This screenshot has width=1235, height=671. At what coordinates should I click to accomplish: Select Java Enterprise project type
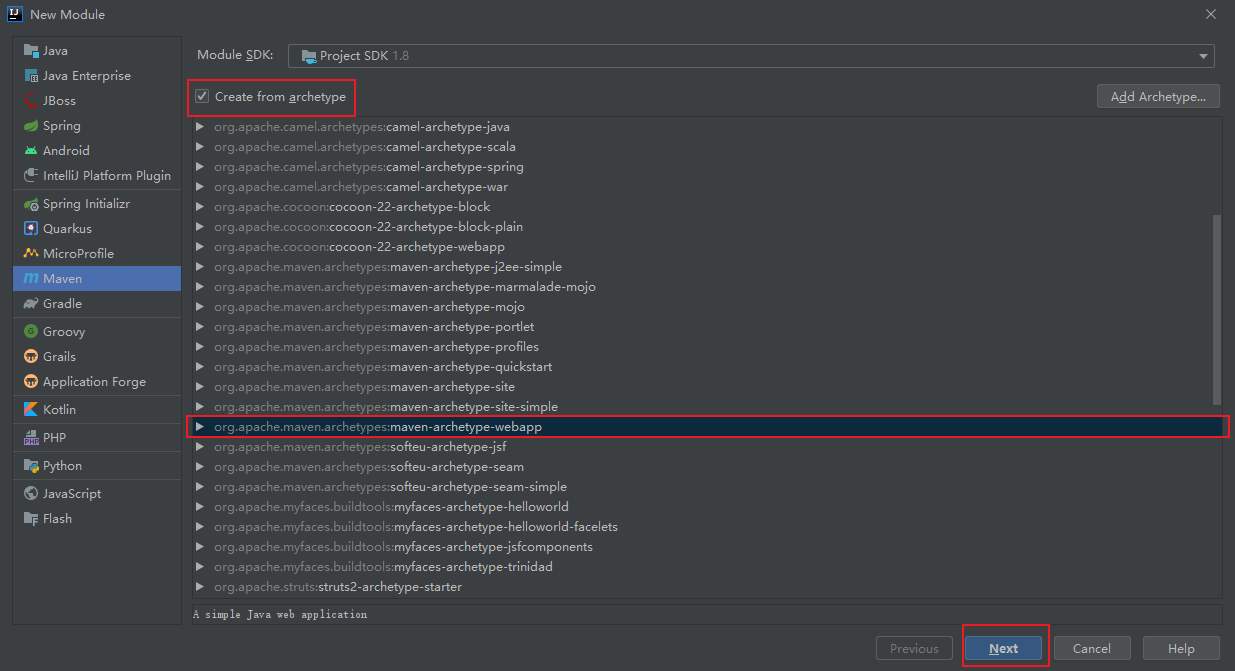tap(97, 75)
